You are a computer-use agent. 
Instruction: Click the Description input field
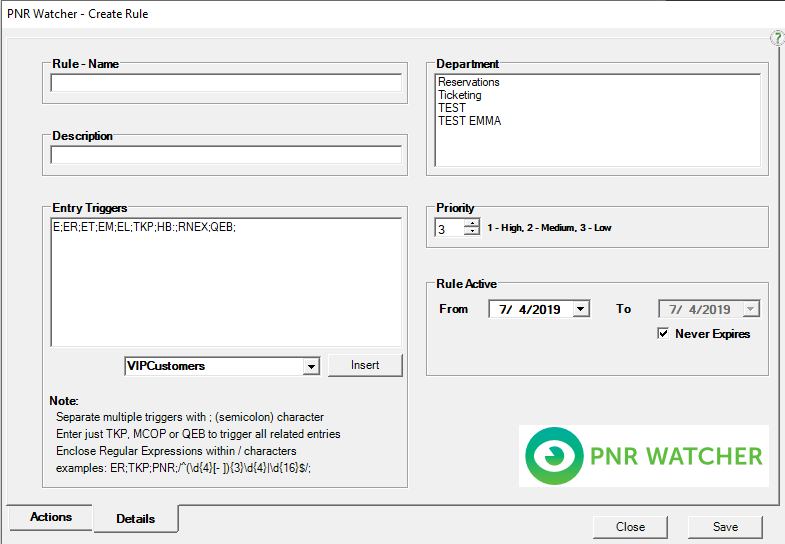coord(226,155)
